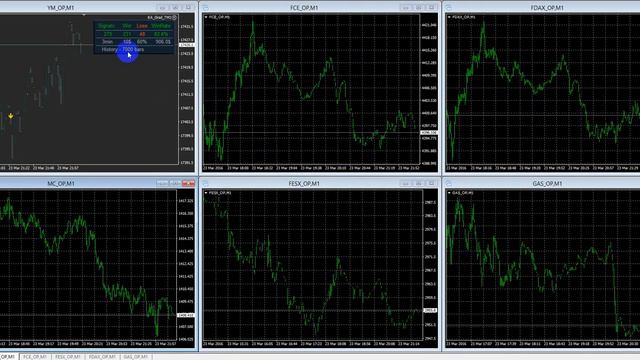Switch to the FESX_OP,M1 bottom tab
640x360 pixels.
tap(68, 357)
